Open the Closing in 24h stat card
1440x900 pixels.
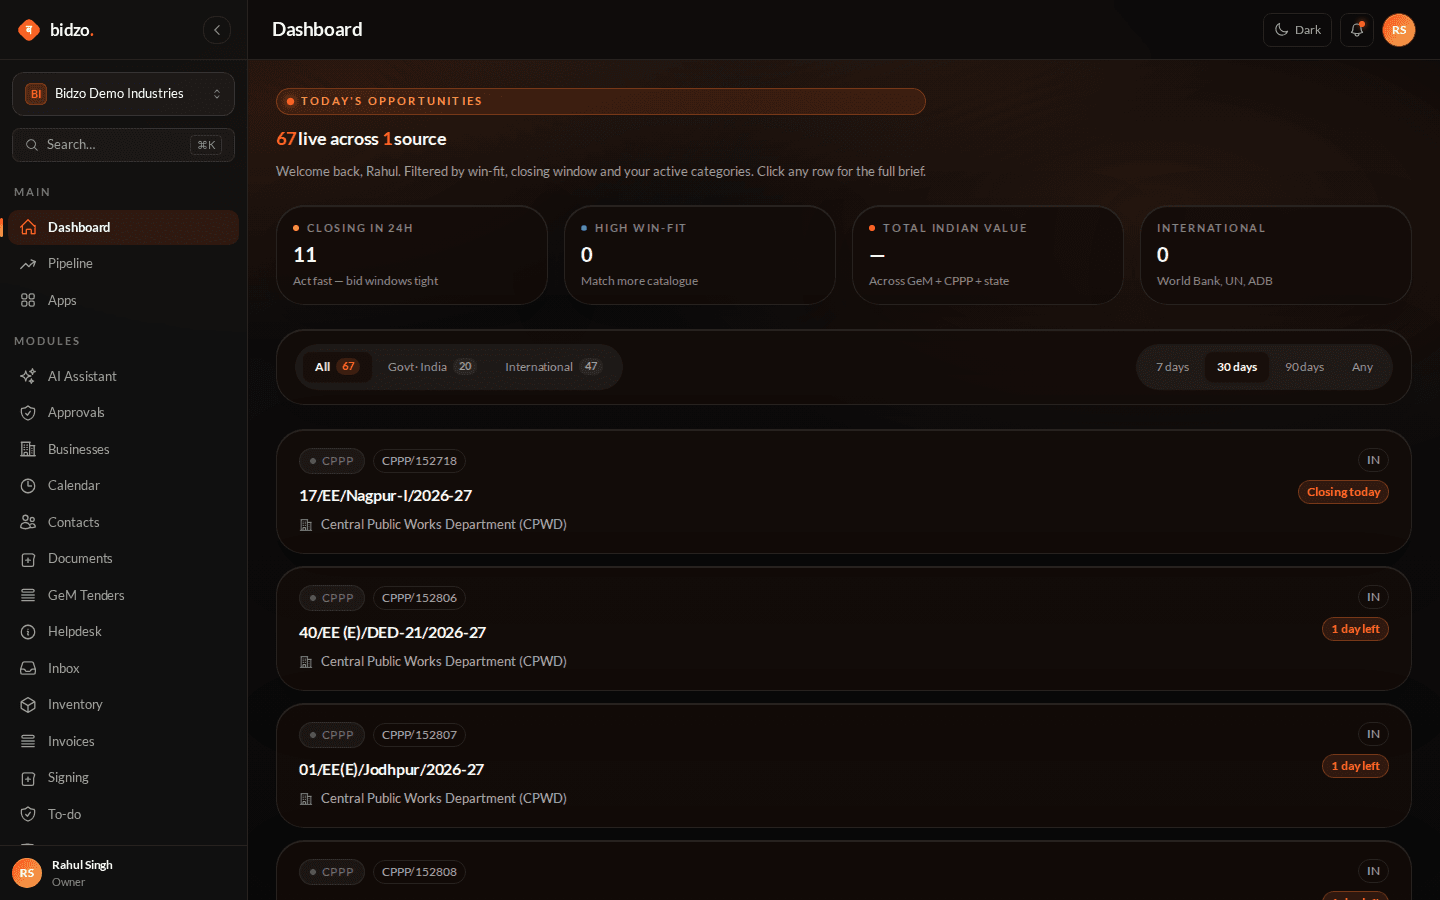(x=412, y=255)
